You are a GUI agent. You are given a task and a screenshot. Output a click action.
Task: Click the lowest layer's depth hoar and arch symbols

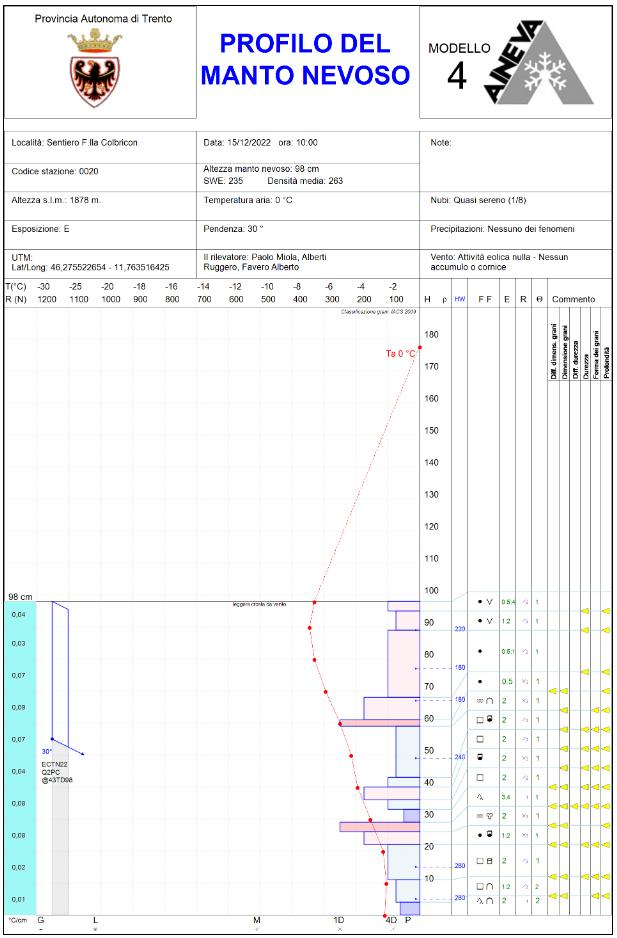pyautogui.click(x=485, y=900)
